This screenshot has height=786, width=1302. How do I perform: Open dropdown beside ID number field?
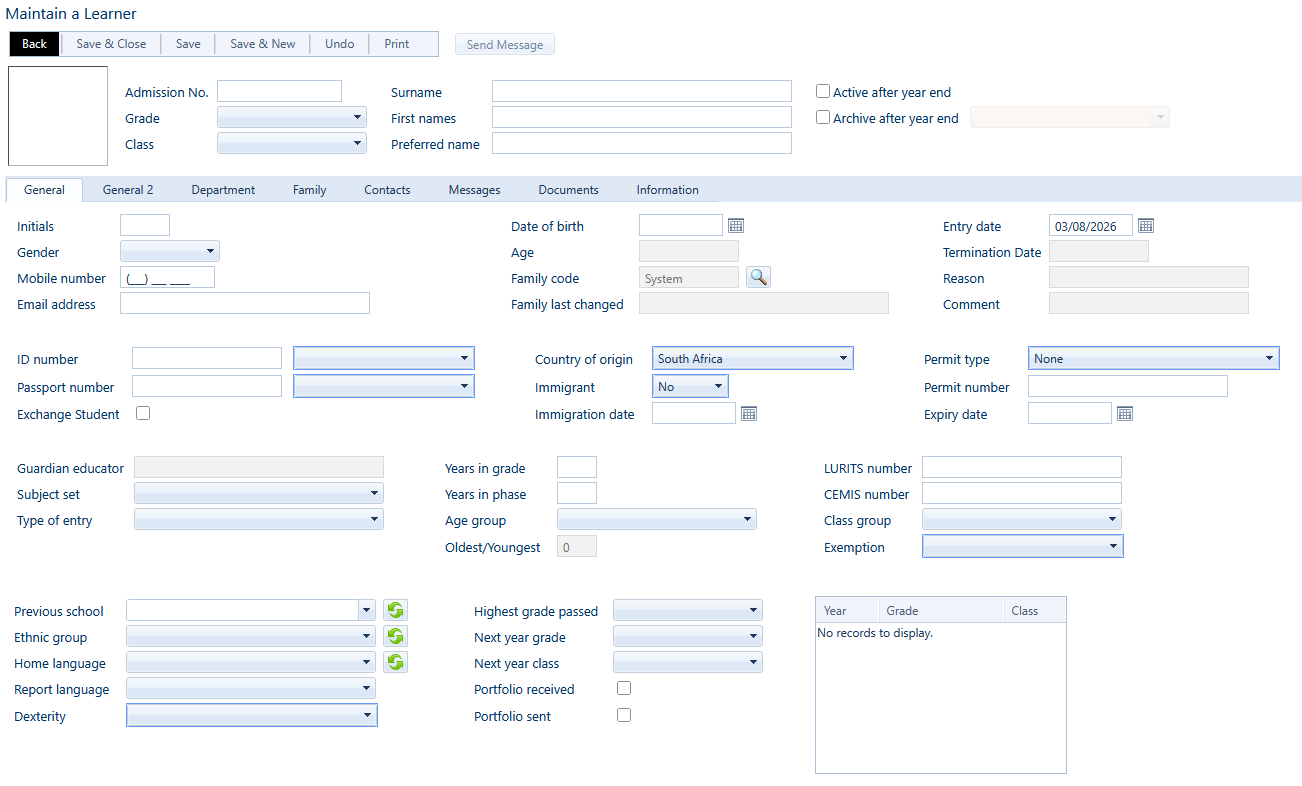[x=384, y=358]
